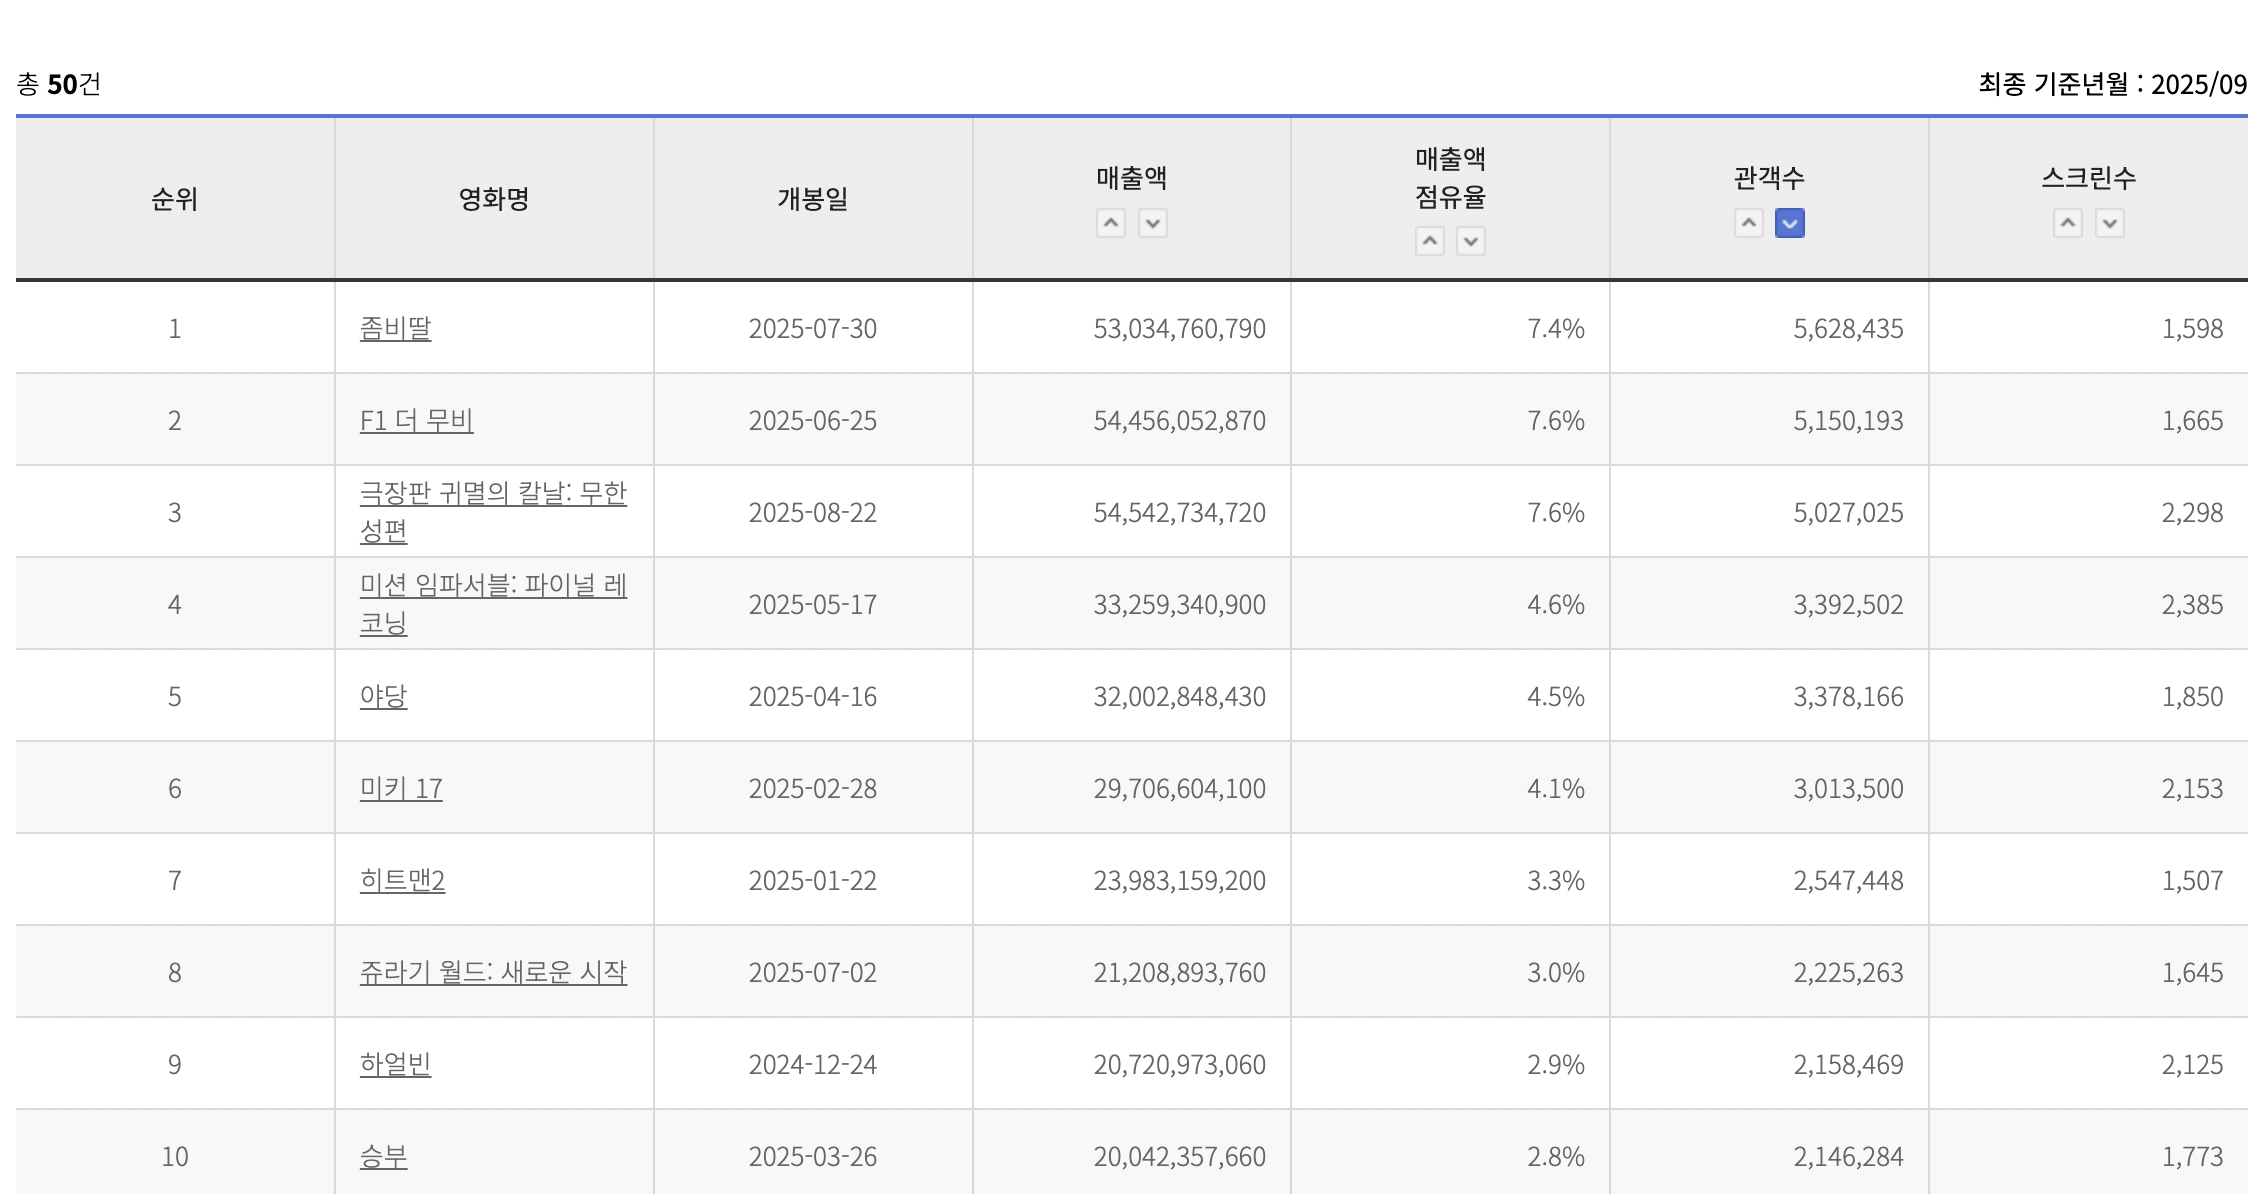Open 미션 임파서블: 파이널 레코닝 link
This screenshot has height=1194, width=2264.
492,585
